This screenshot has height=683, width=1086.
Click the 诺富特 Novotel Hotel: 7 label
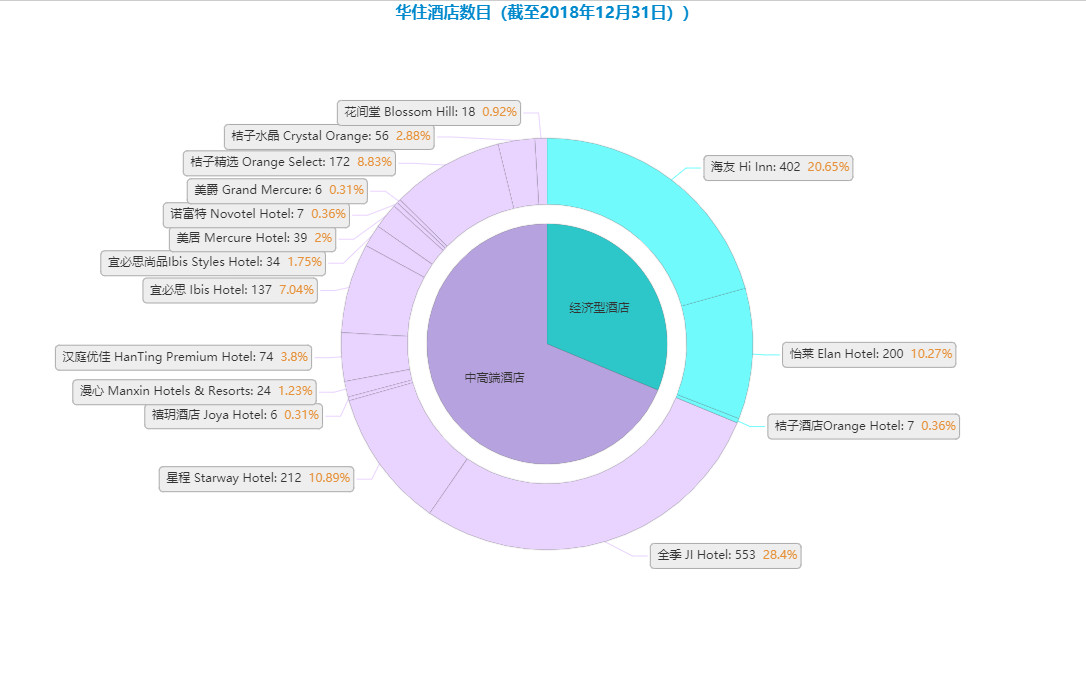(x=256, y=214)
